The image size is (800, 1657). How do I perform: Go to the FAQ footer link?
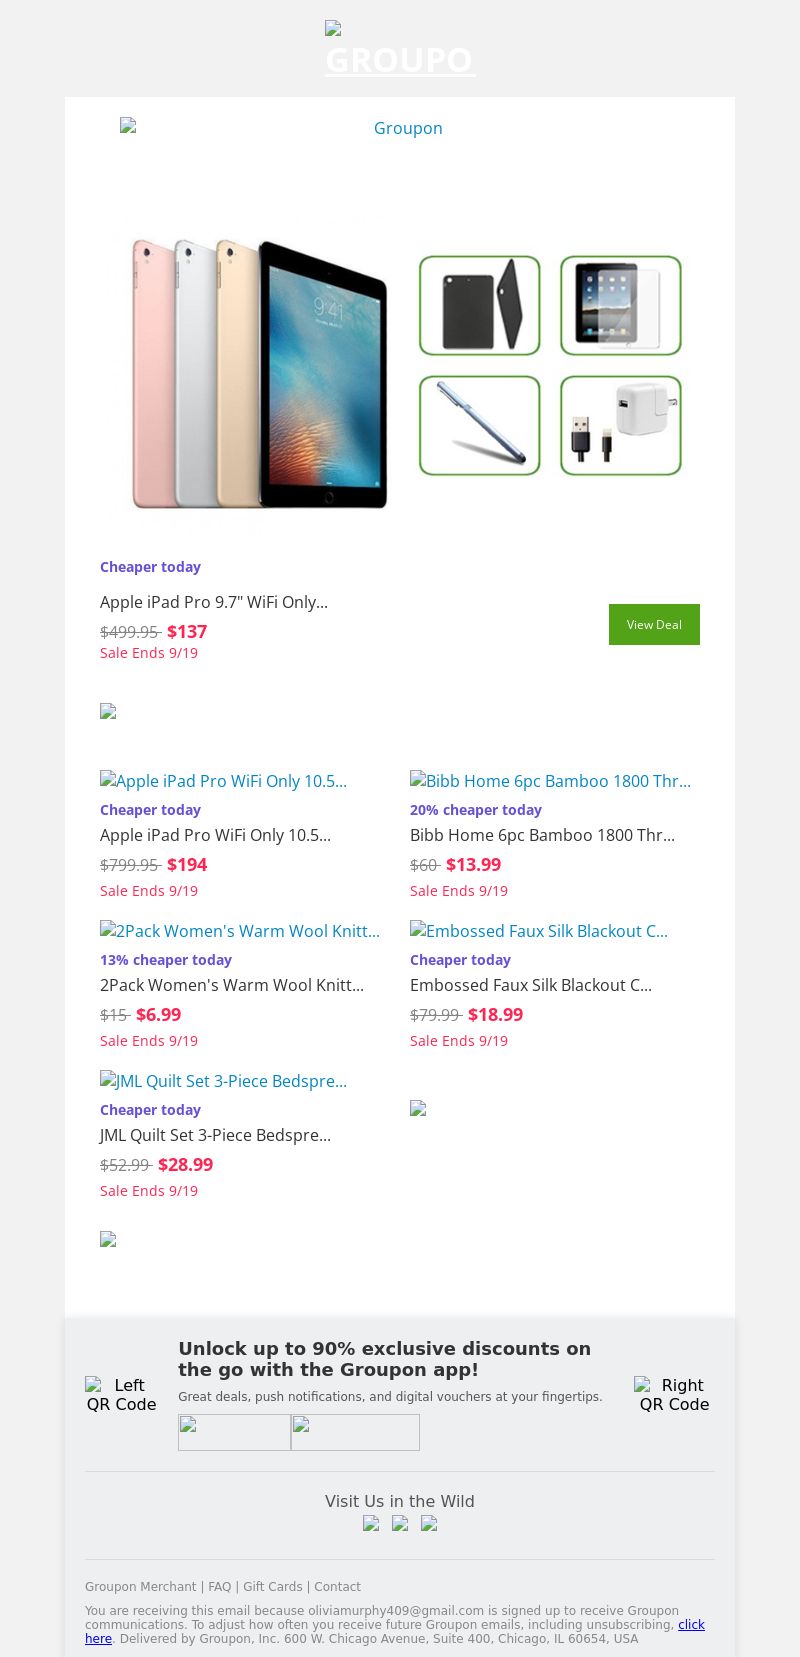[x=219, y=1587]
